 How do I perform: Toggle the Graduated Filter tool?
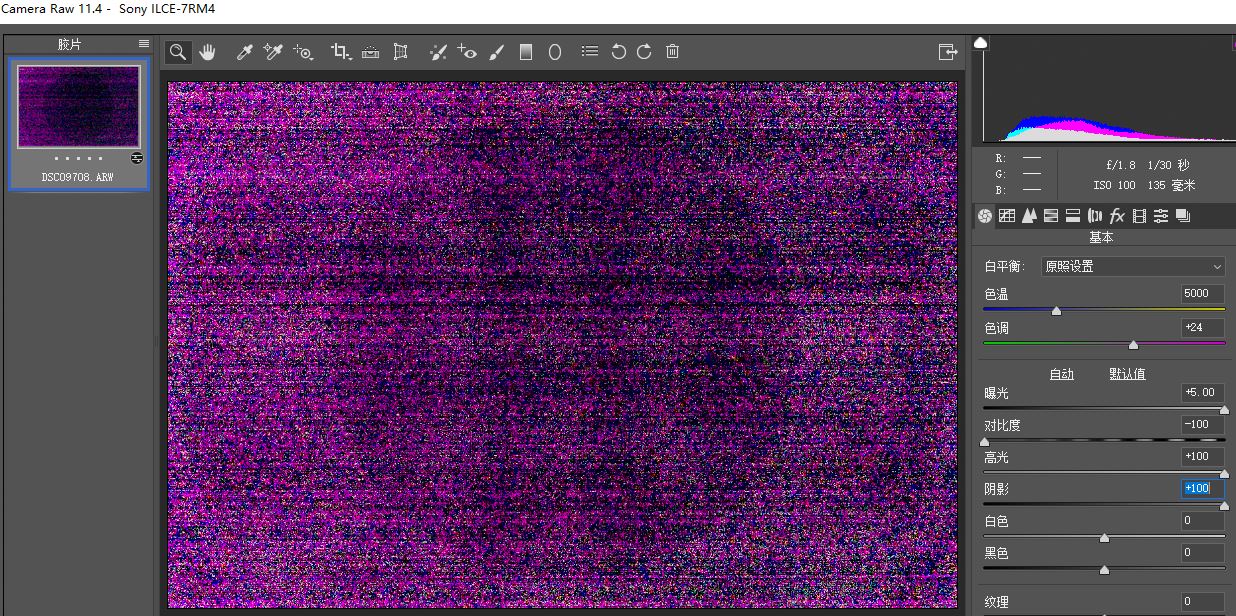tap(527, 52)
